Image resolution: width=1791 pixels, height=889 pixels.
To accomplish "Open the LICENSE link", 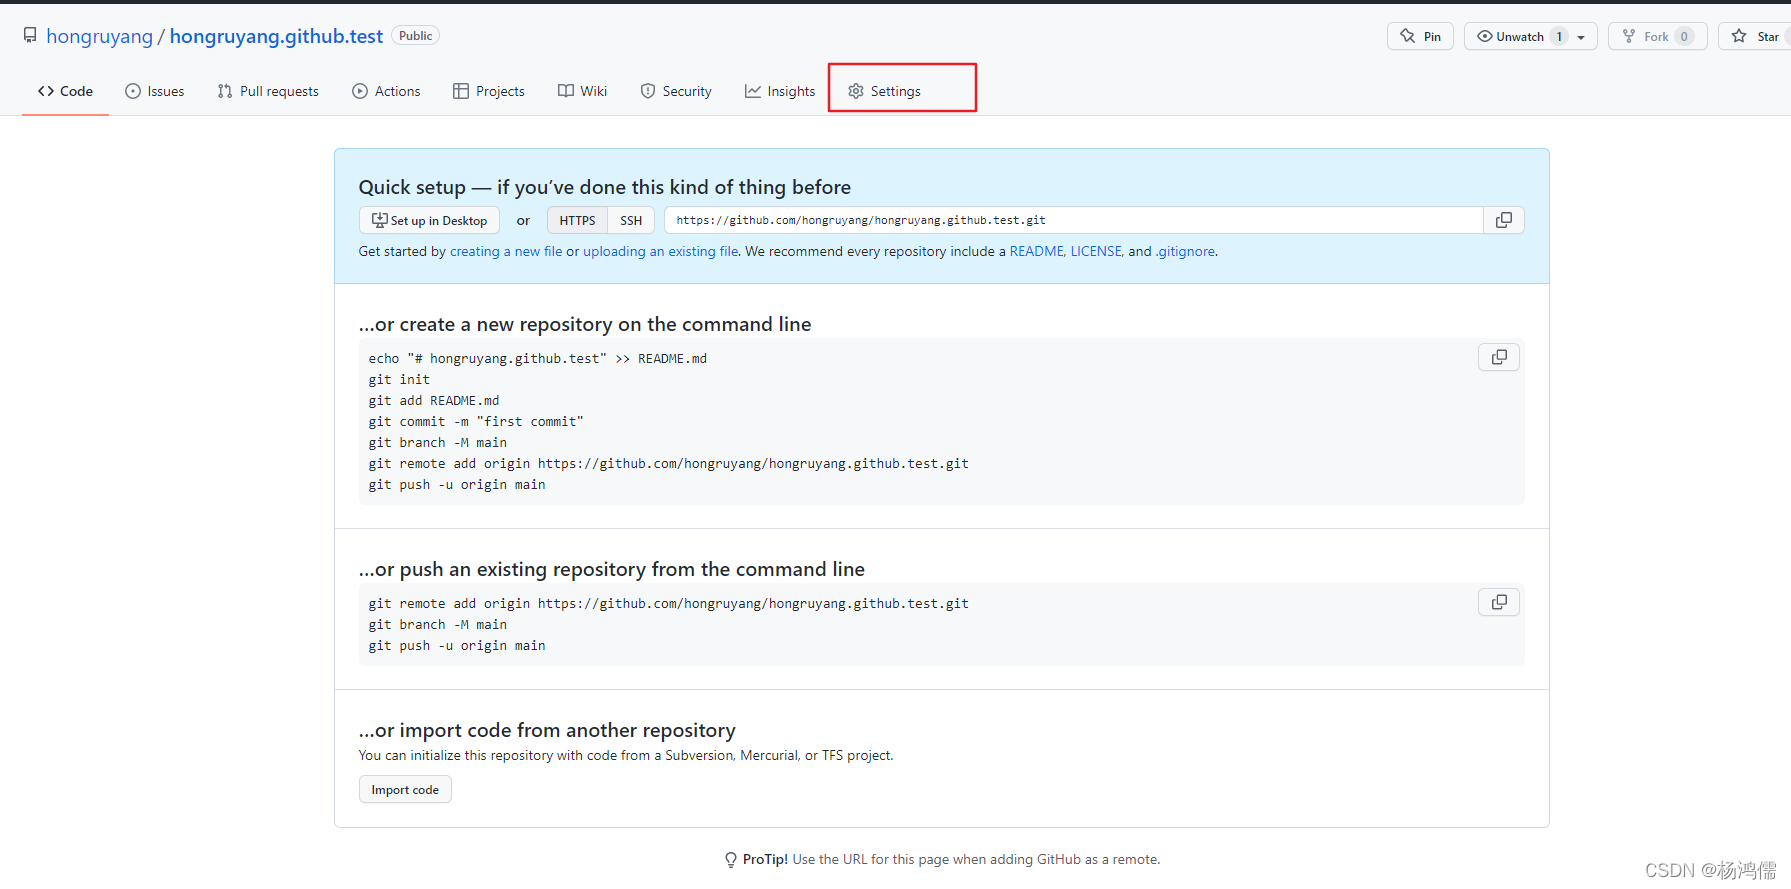I will click(1096, 251).
